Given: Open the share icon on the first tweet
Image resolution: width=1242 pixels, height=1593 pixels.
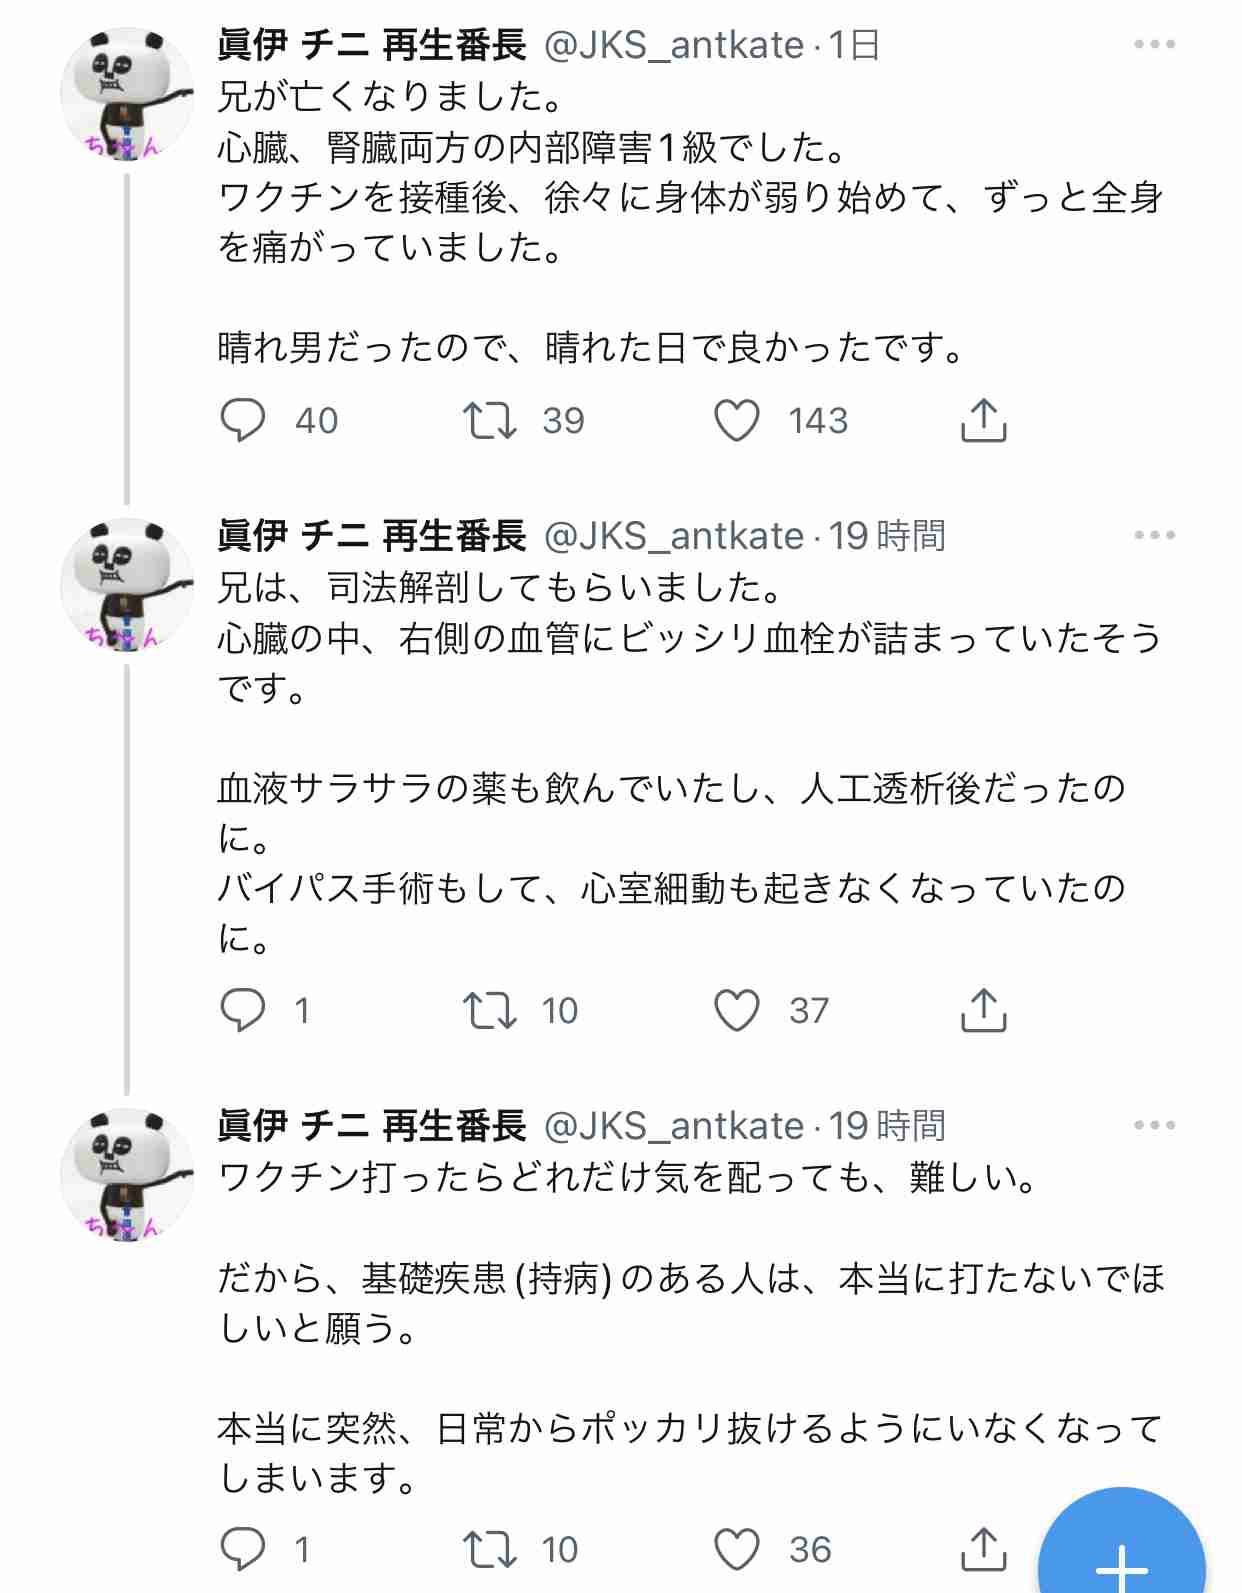Looking at the screenshot, I should tap(986, 421).
